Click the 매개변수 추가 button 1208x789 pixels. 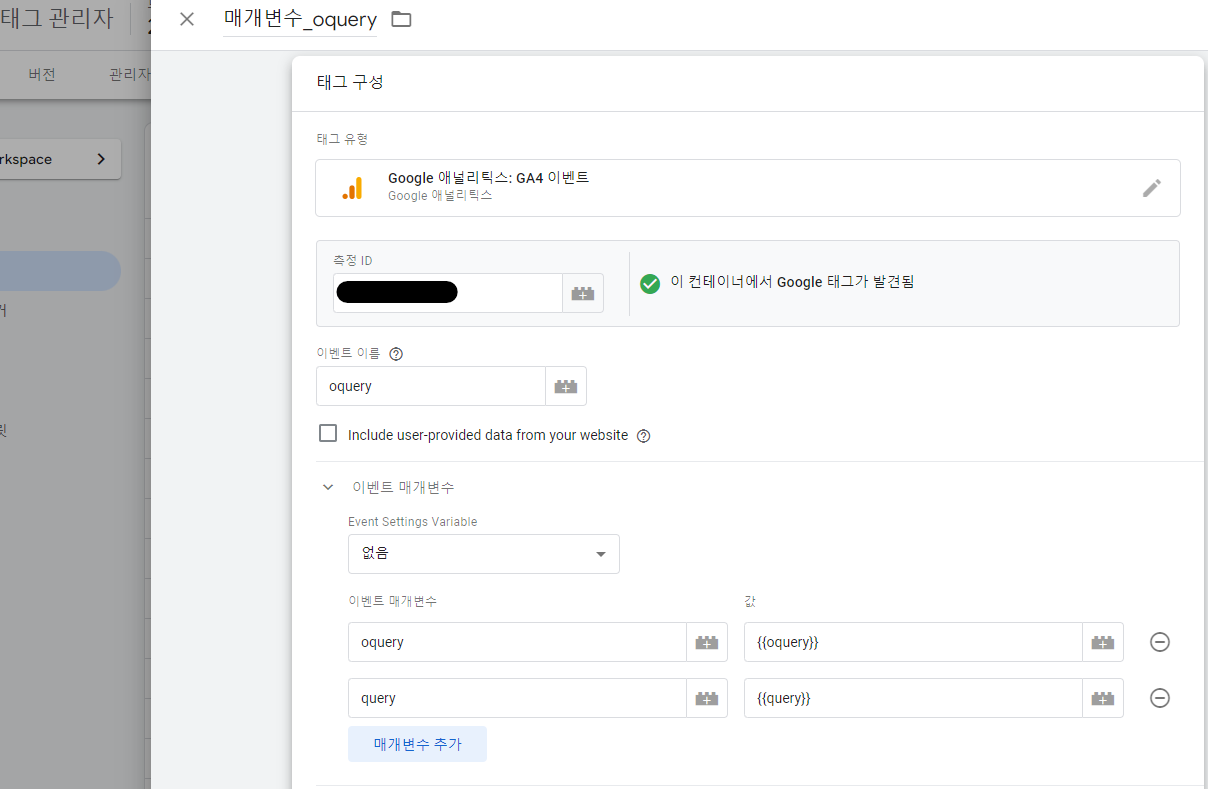pos(417,744)
